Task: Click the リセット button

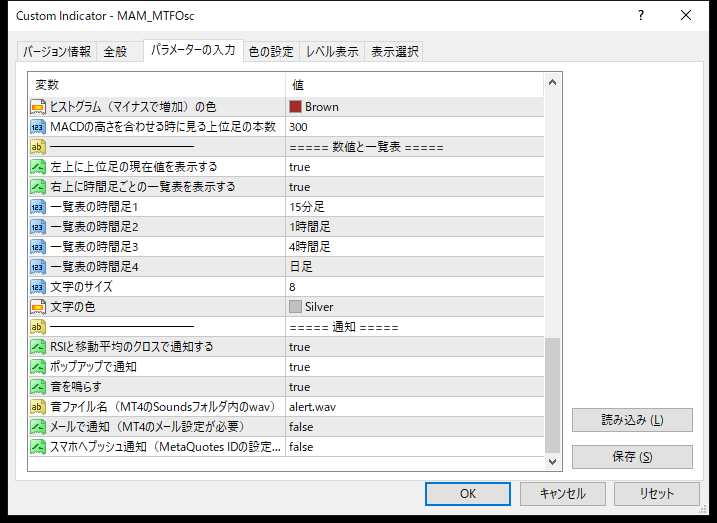Action: click(x=657, y=494)
